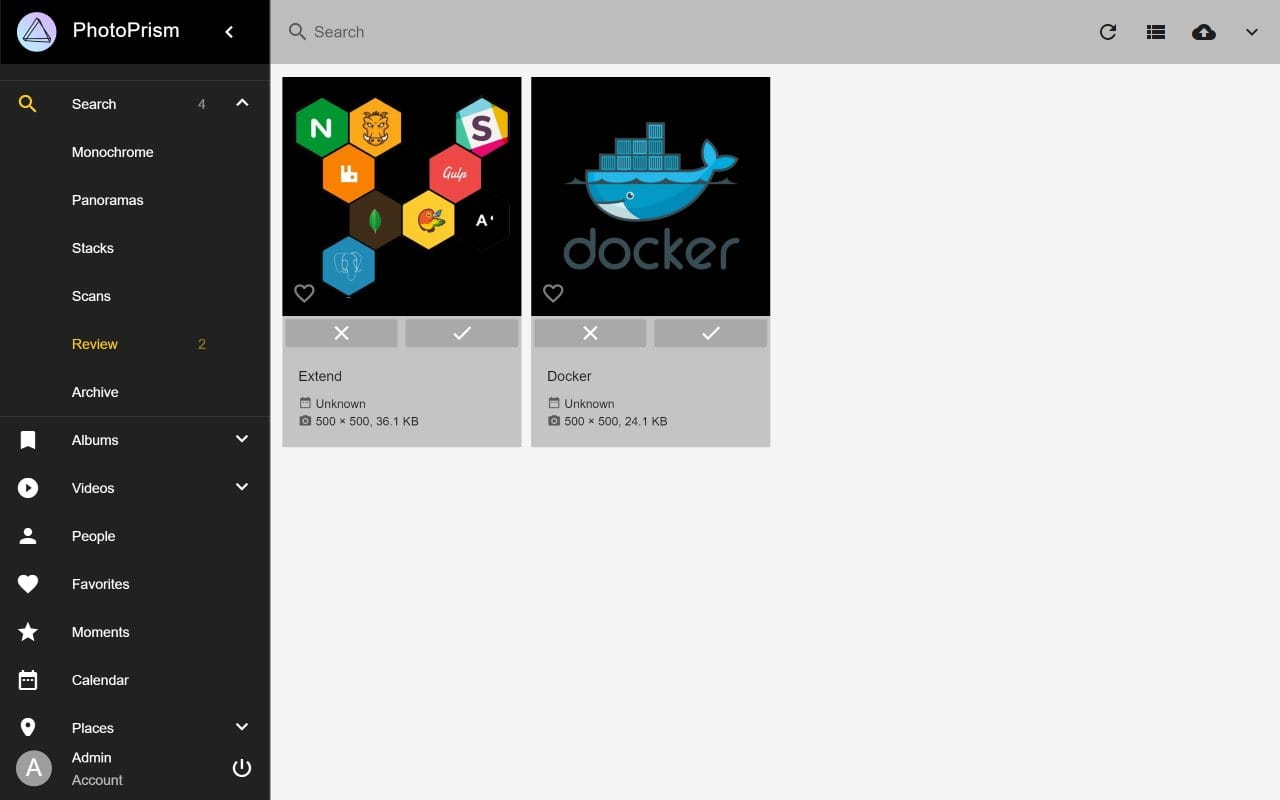Viewport: 1280px width, 800px height.
Task: Open the Panoramas link
Action: (107, 200)
